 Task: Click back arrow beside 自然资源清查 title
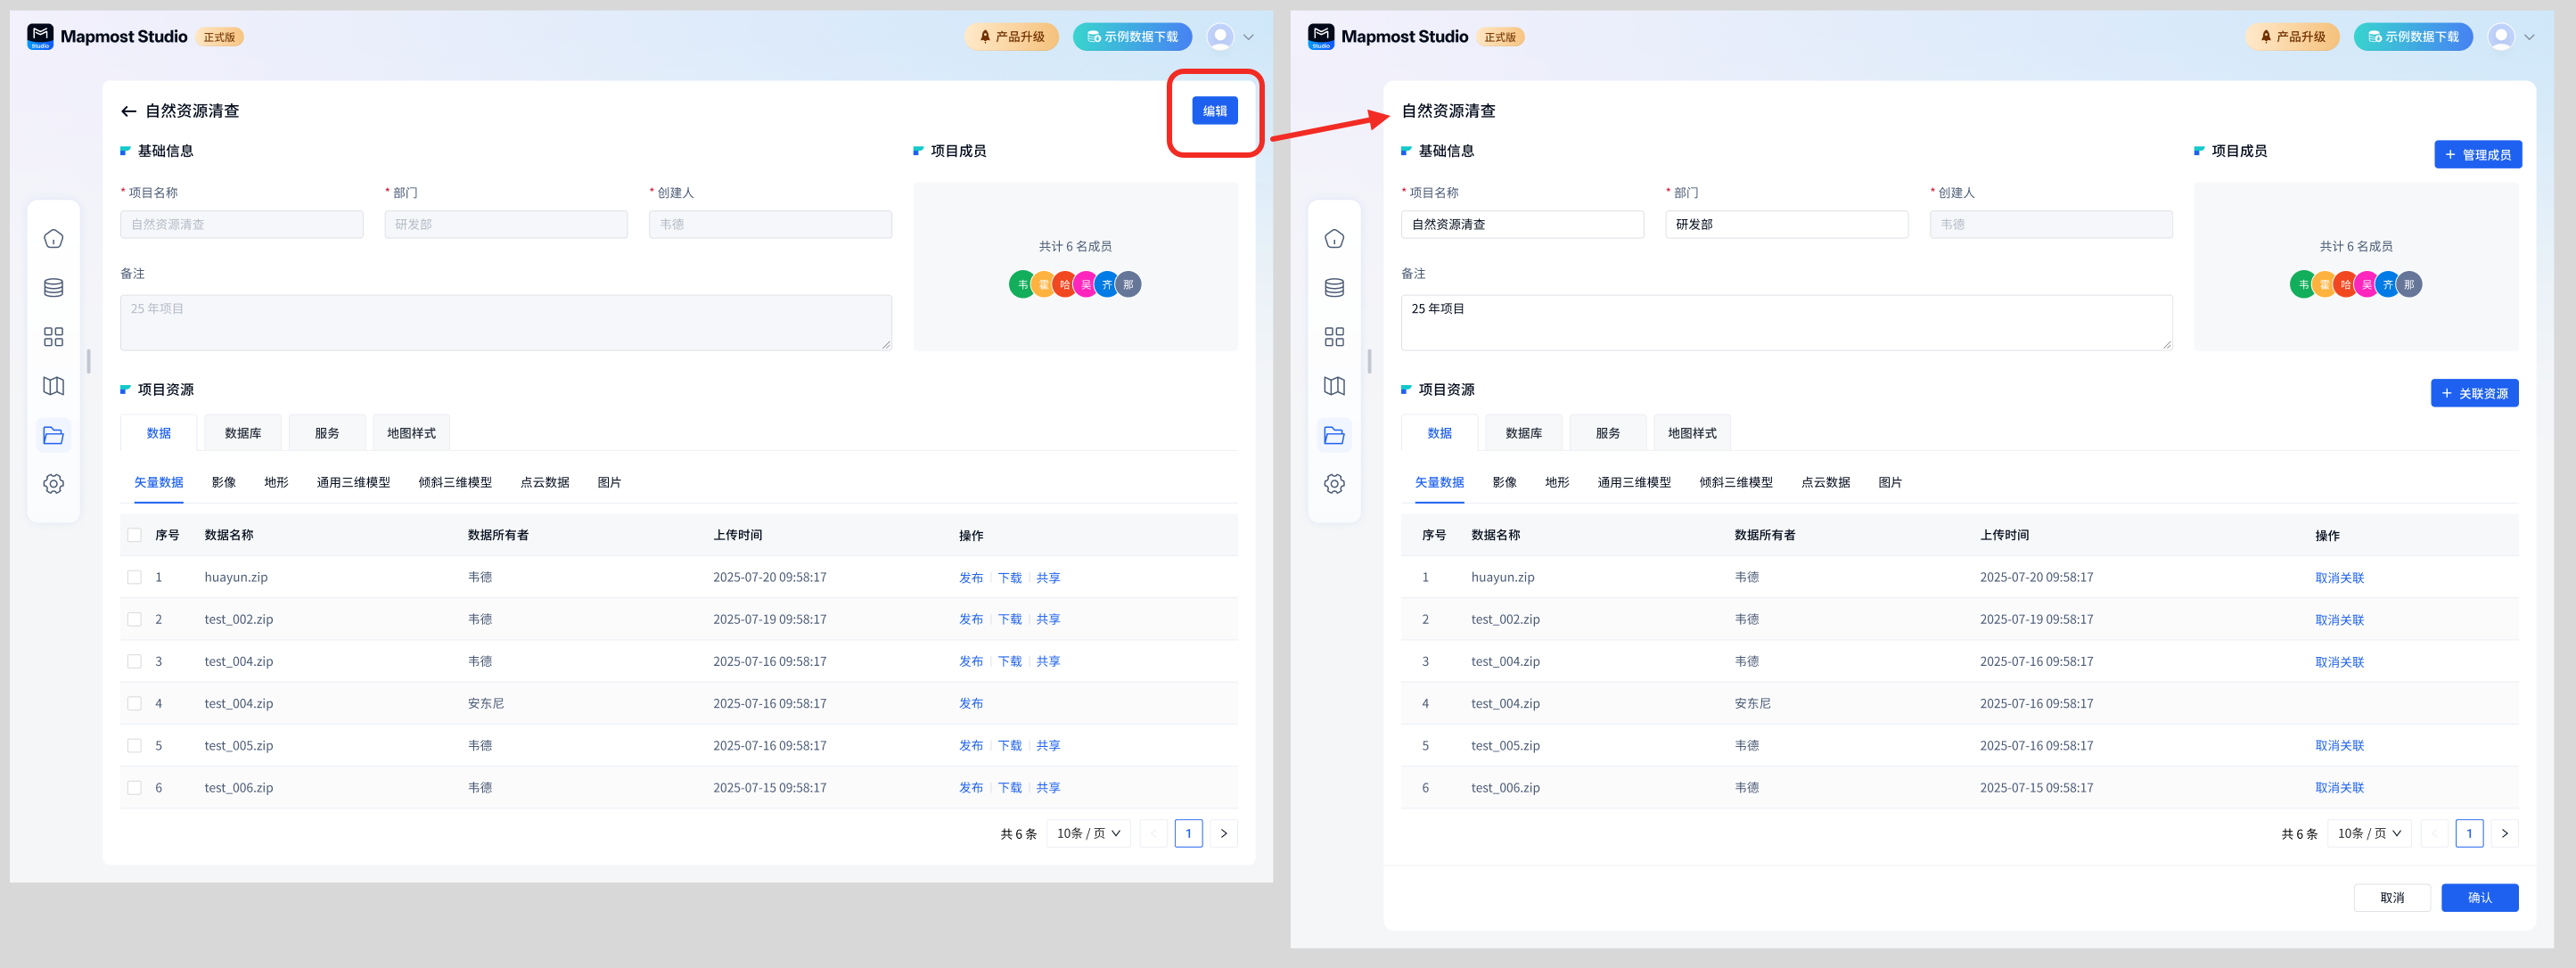[129, 111]
